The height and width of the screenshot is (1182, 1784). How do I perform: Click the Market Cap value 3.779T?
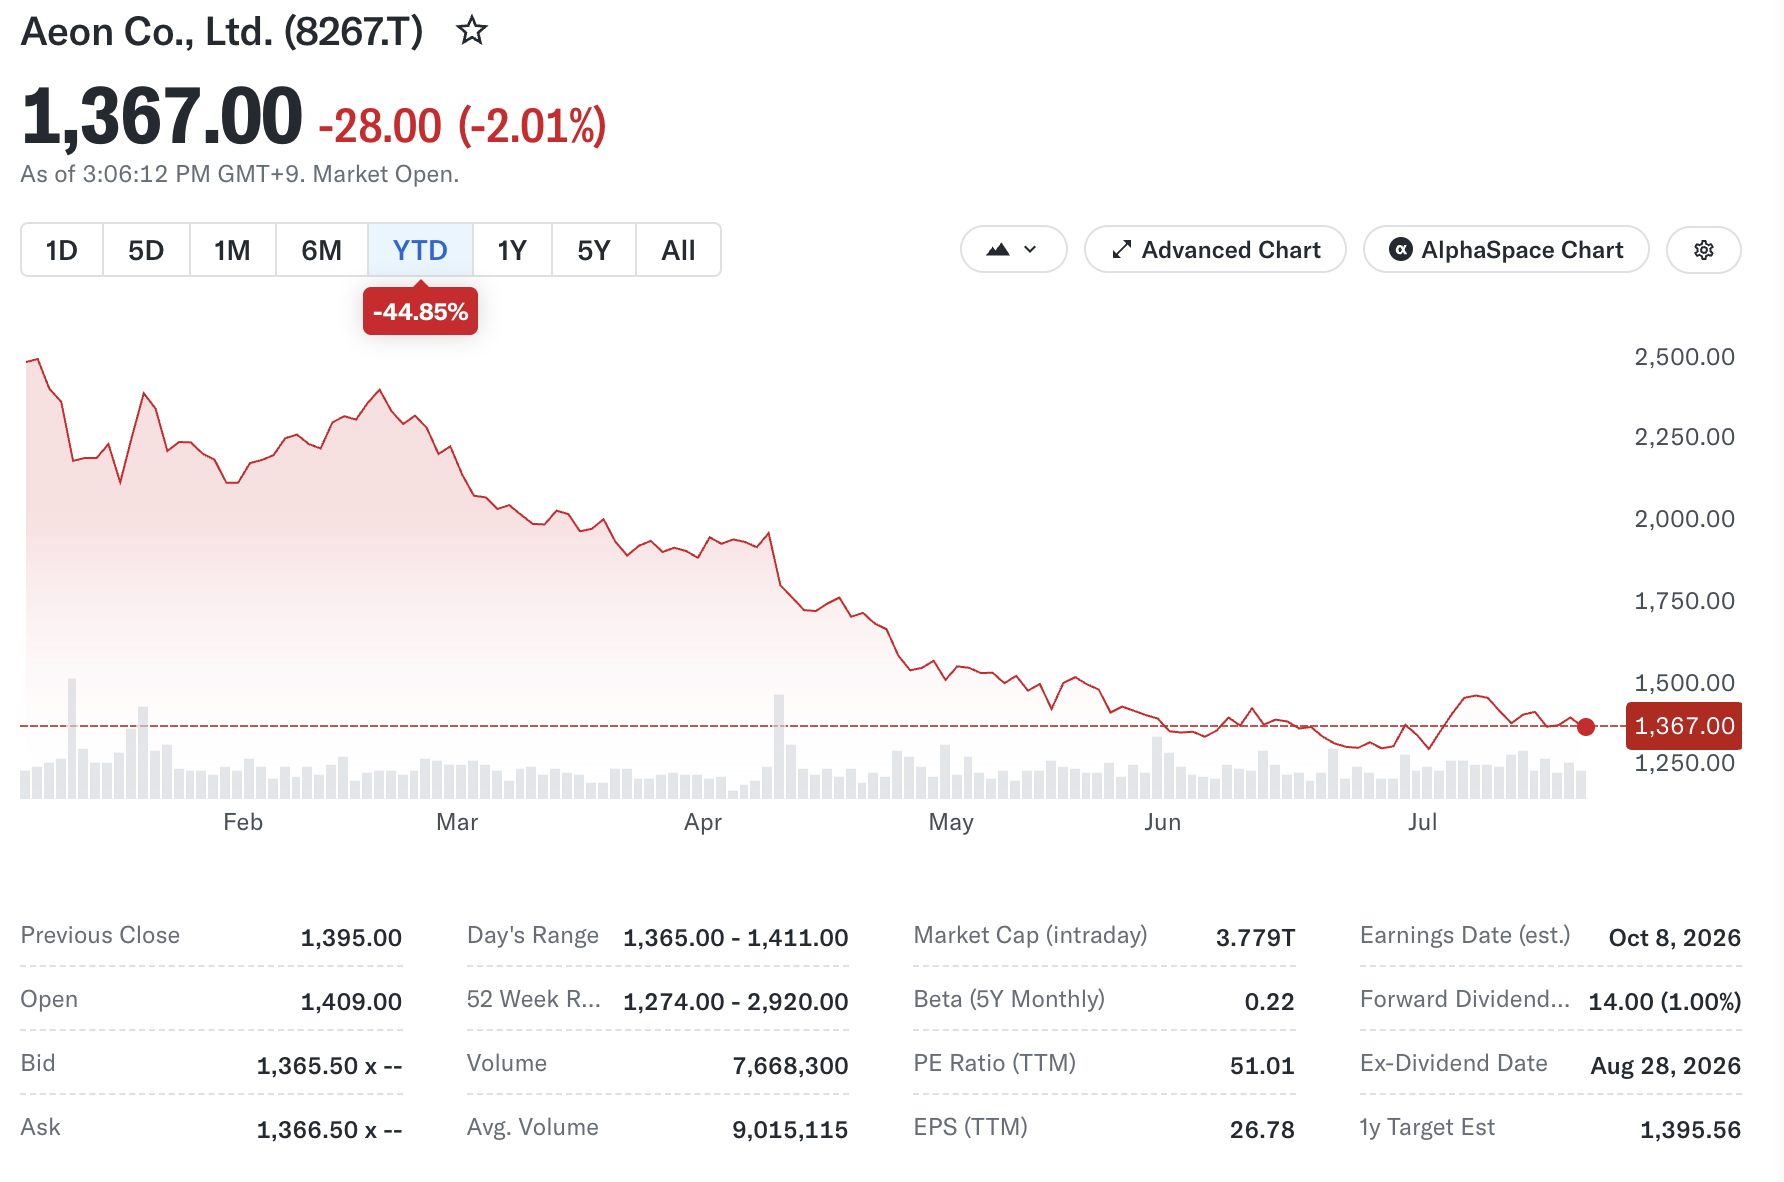click(x=1255, y=938)
